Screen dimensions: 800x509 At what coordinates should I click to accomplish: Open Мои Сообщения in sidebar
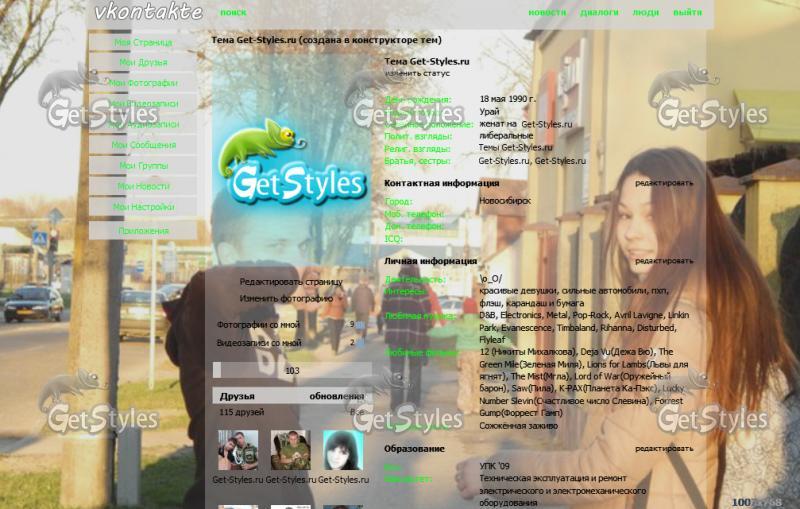[x=143, y=145]
